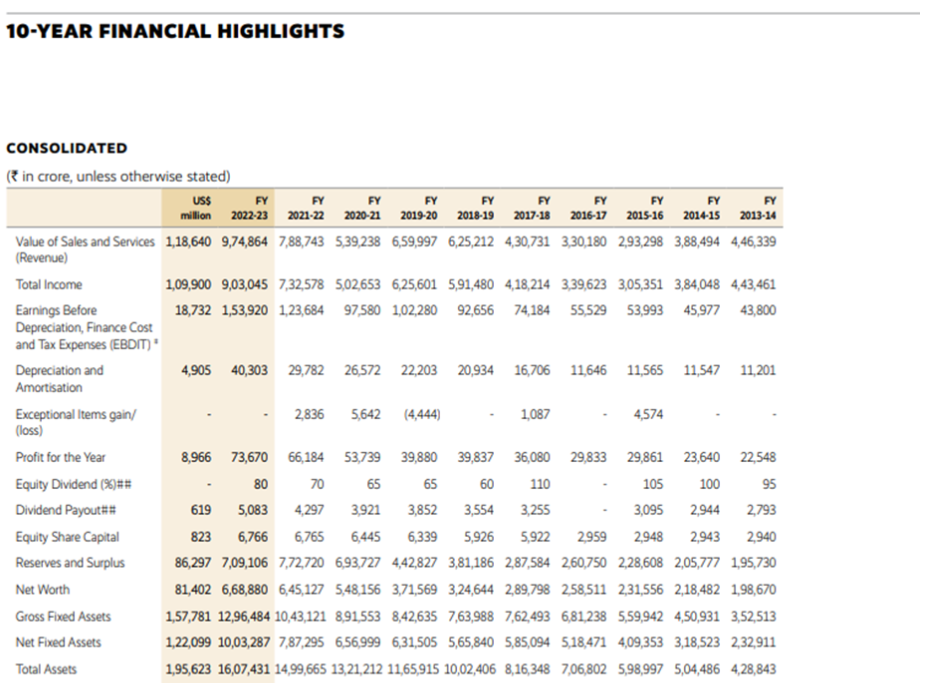Select the 'Equity Share Capital' row label
This screenshot has height=692, width=933.
67,537
